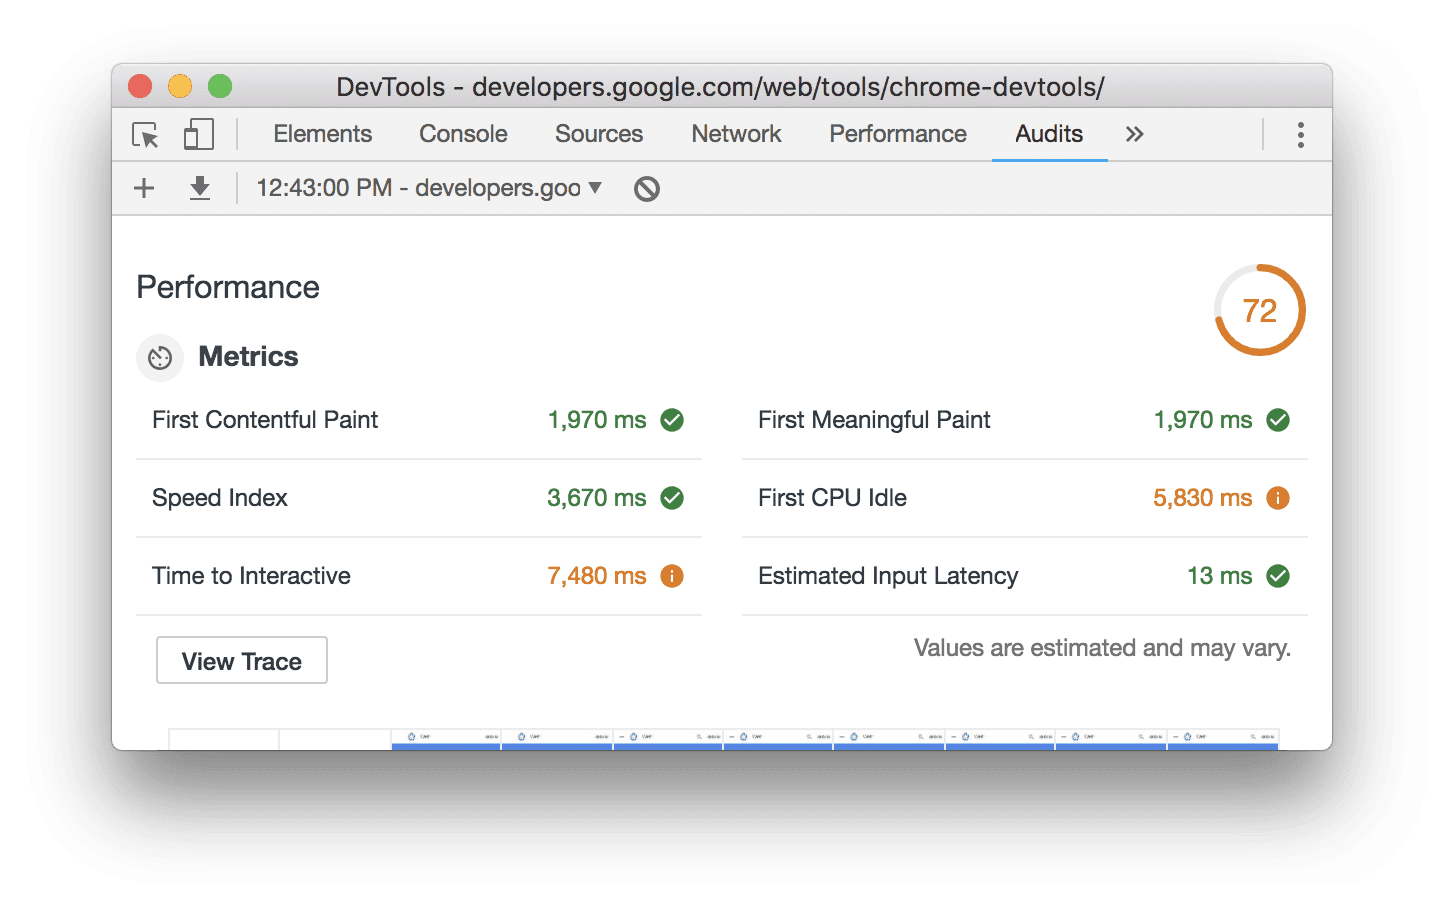Click the green checkmark beside First Contentful Paint
The height and width of the screenshot is (910, 1444).
[671, 420]
